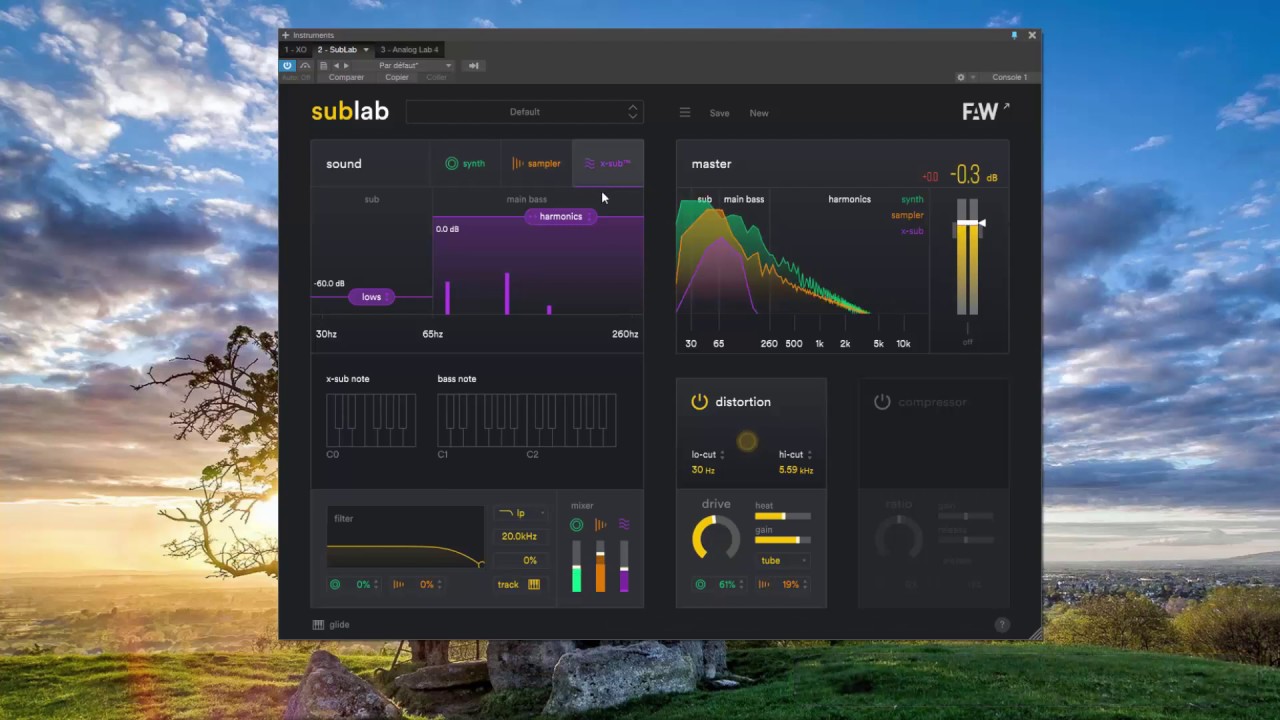1280x720 pixels.
Task: Click the sampler icon in the mixer
Action: [600, 524]
